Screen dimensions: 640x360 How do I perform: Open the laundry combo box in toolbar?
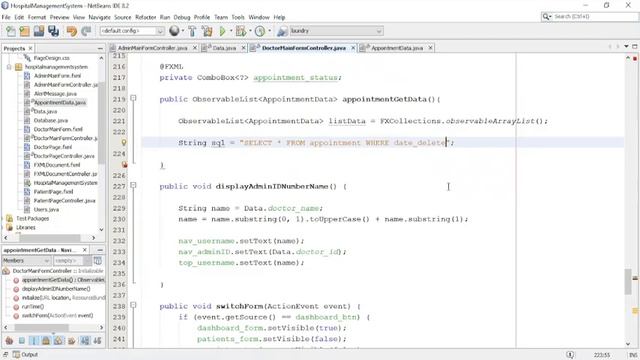[x=336, y=31]
